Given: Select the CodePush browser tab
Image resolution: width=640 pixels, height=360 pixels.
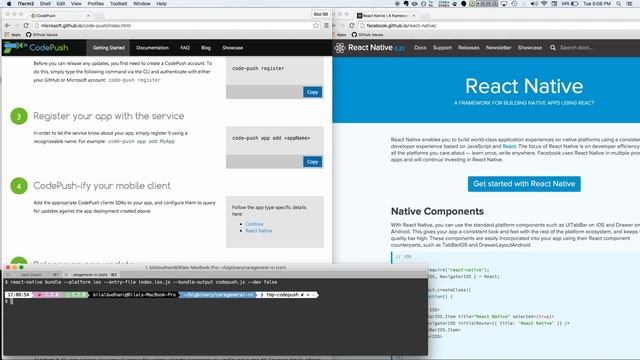Looking at the screenshot, I should click(x=60, y=16).
